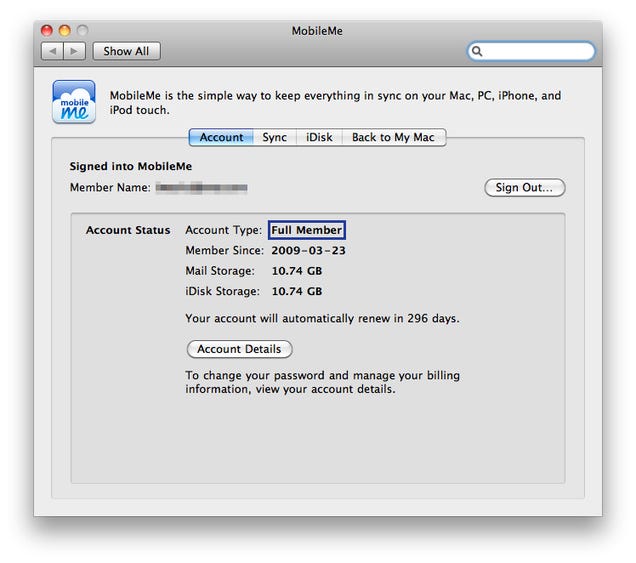636x563 pixels.
Task: Click the Account Status label
Action: coord(128,230)
